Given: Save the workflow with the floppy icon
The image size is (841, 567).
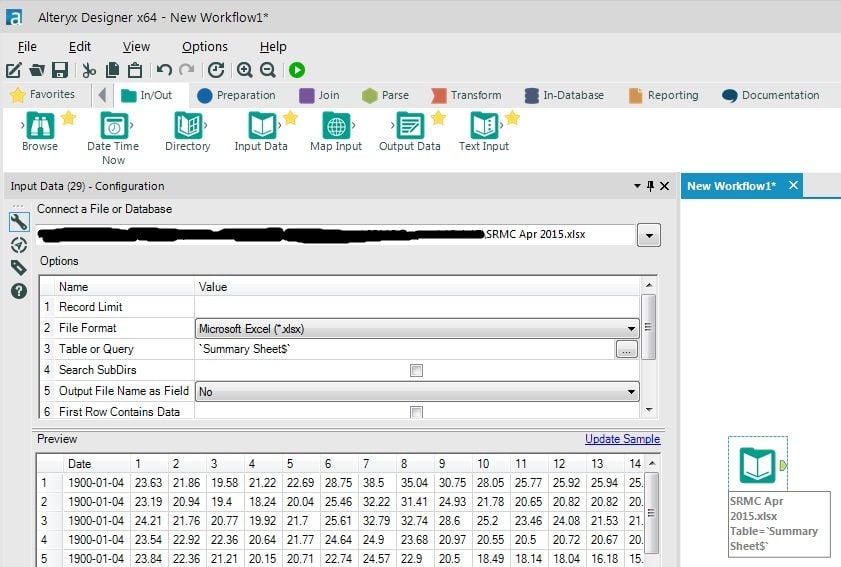Looking at the screenshot, I should tap(60, 70).
